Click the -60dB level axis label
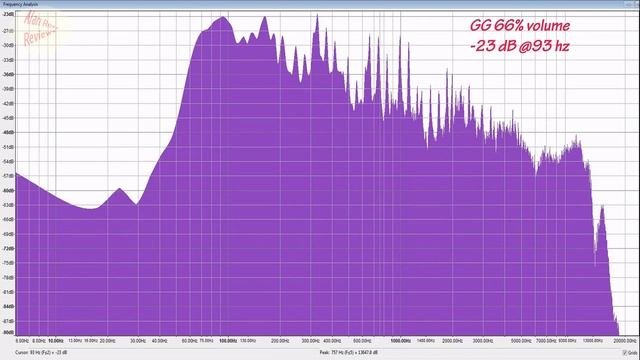This screenshot has width=640, height=360. tap(8, 190)
